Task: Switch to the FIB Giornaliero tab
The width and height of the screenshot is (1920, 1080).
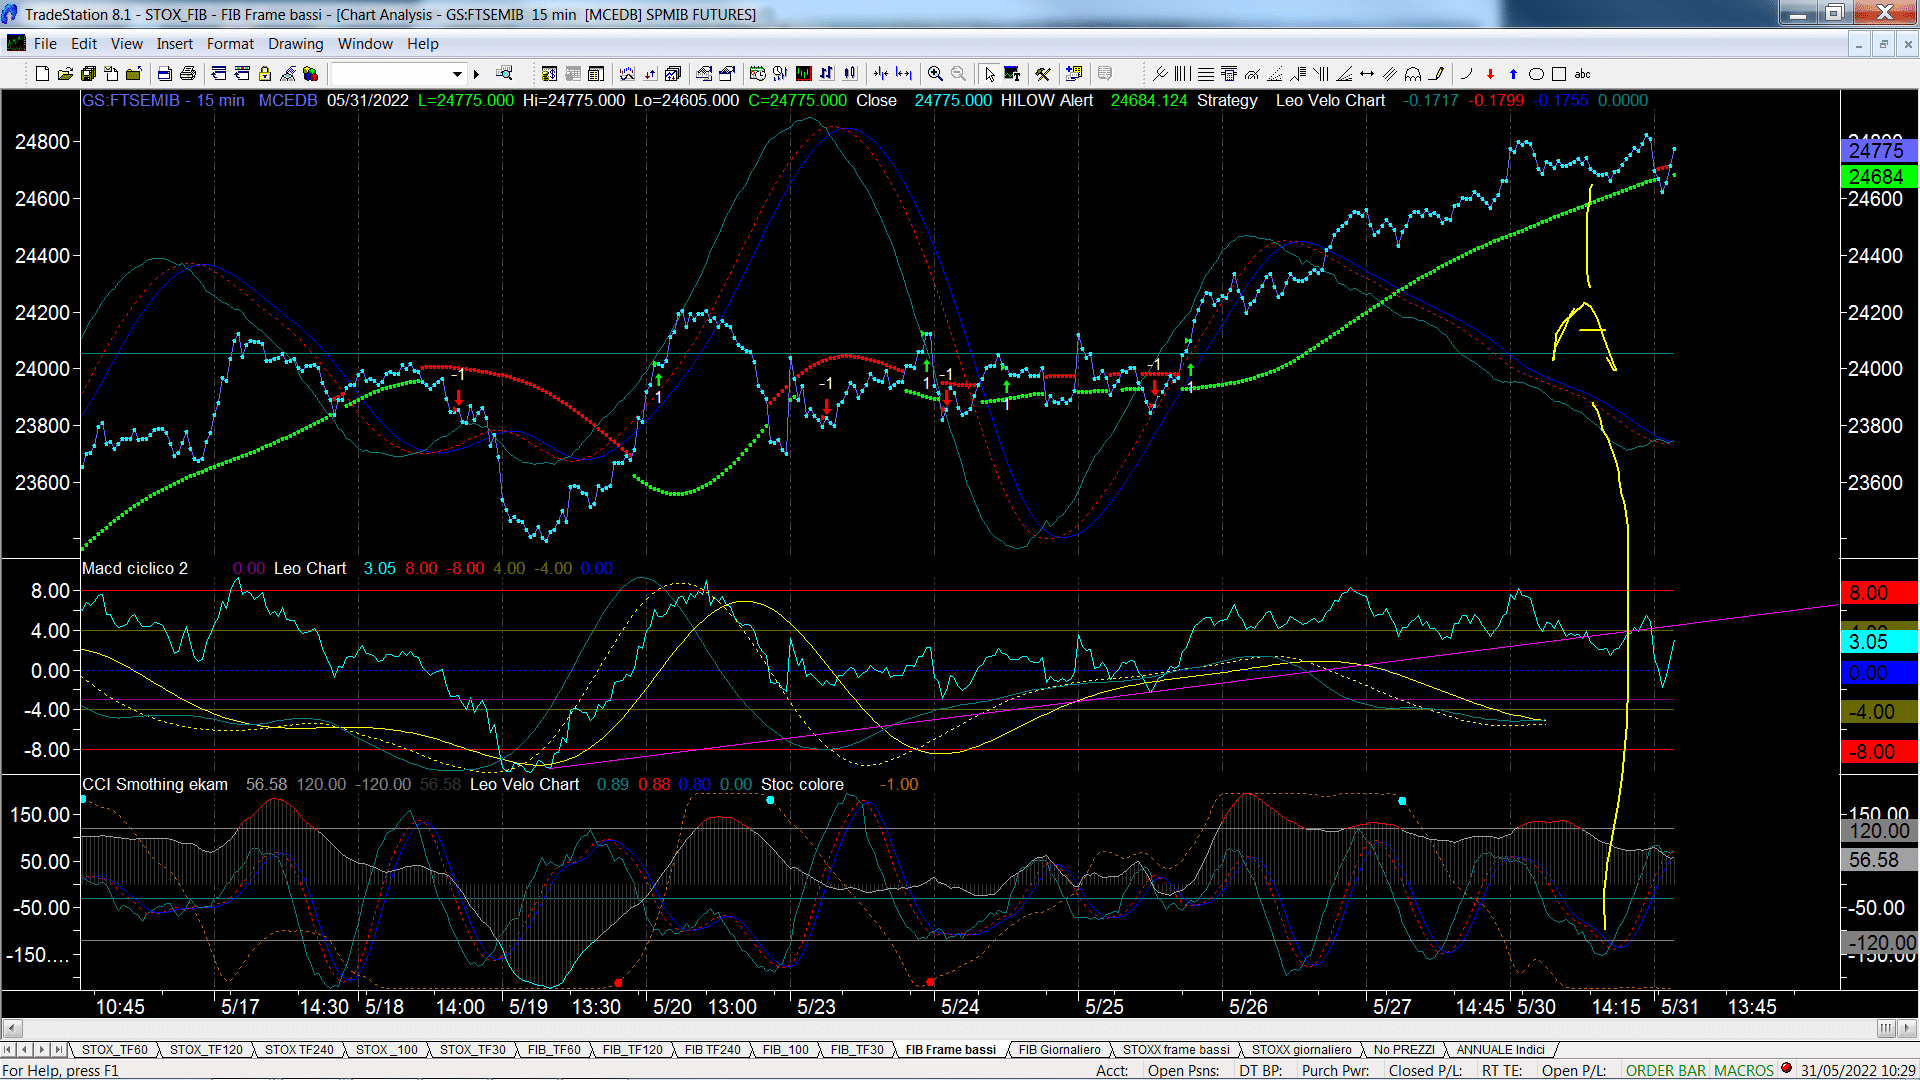Action: tap(1059, 1050)
